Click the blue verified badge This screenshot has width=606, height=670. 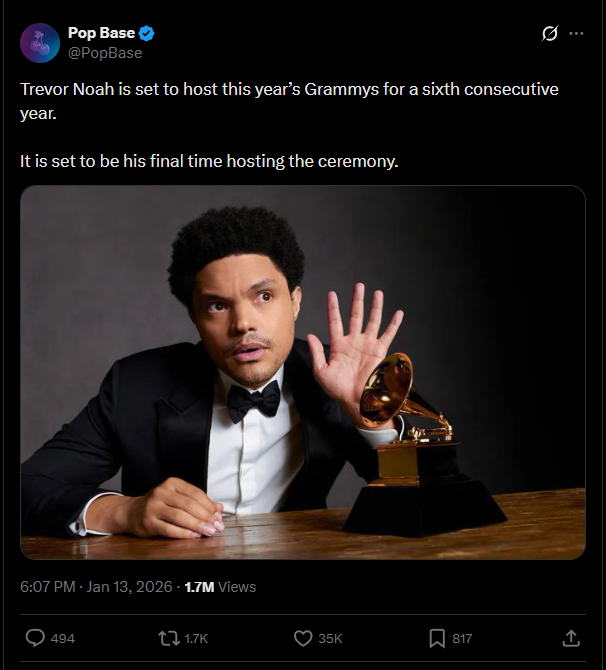pos(147,33)
